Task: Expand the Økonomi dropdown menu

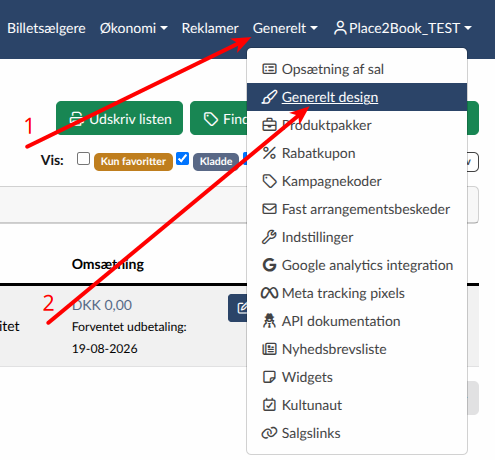Action: pos(134,28)
